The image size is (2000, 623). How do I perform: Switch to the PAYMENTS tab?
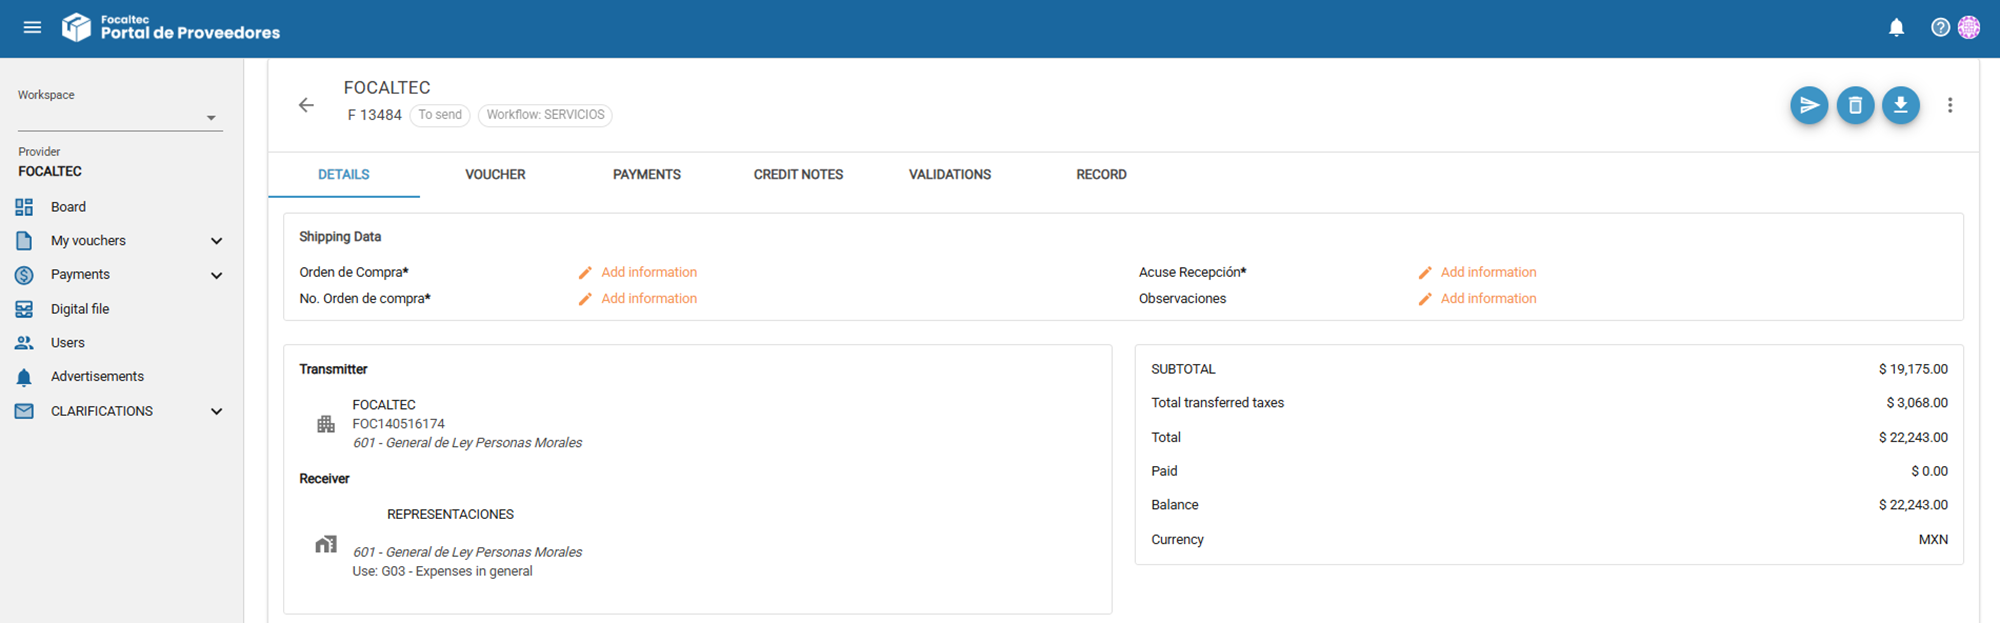coord(647,174)
